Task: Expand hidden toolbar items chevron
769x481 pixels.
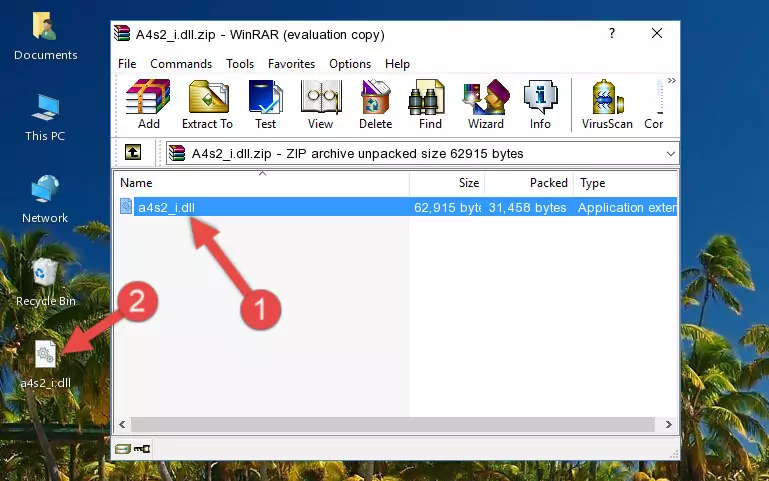Action: click(671, 80)
